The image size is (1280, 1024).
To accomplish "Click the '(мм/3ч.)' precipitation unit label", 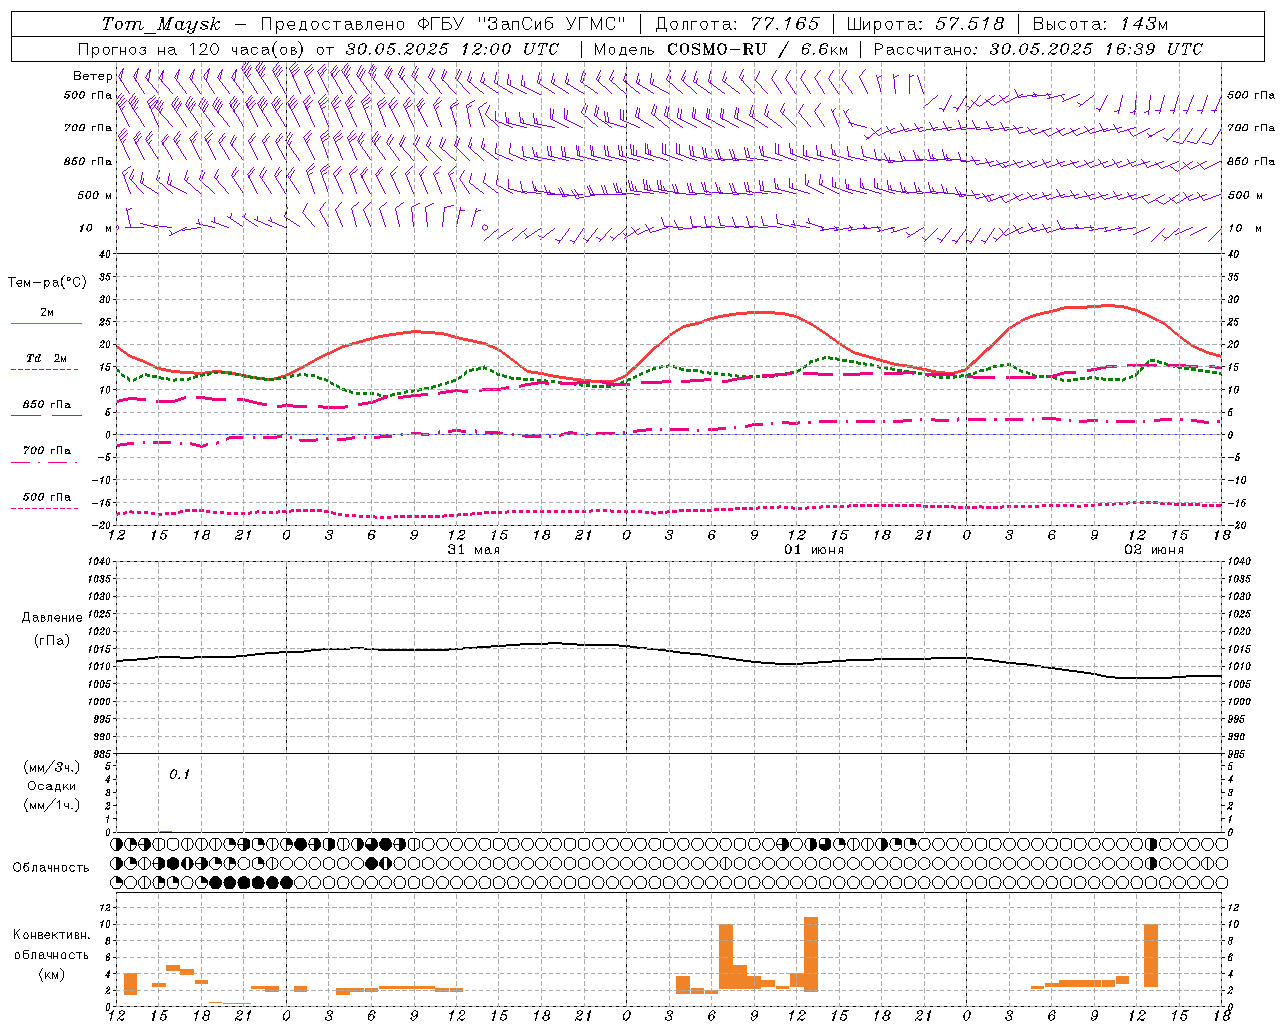I will click(51, 767).
